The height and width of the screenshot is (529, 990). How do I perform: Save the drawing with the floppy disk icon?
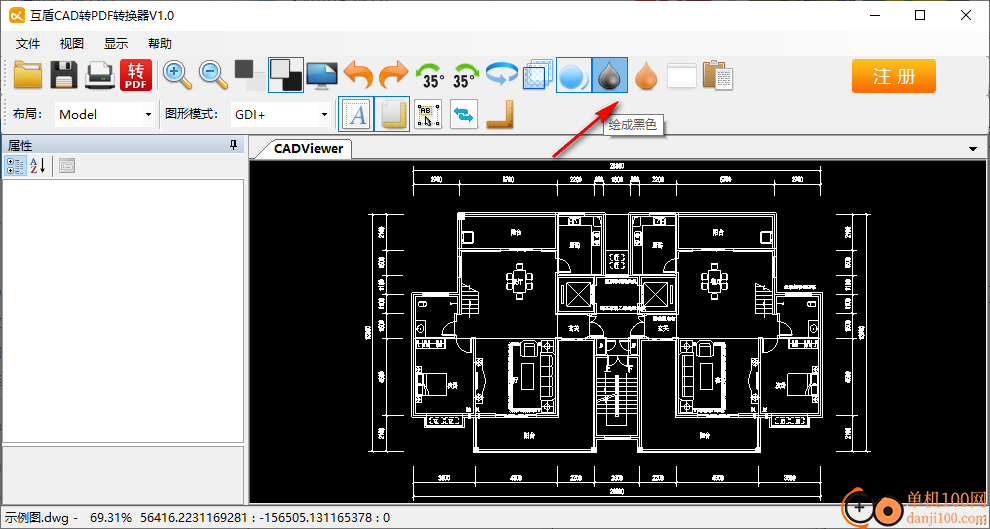coord(64,75)
